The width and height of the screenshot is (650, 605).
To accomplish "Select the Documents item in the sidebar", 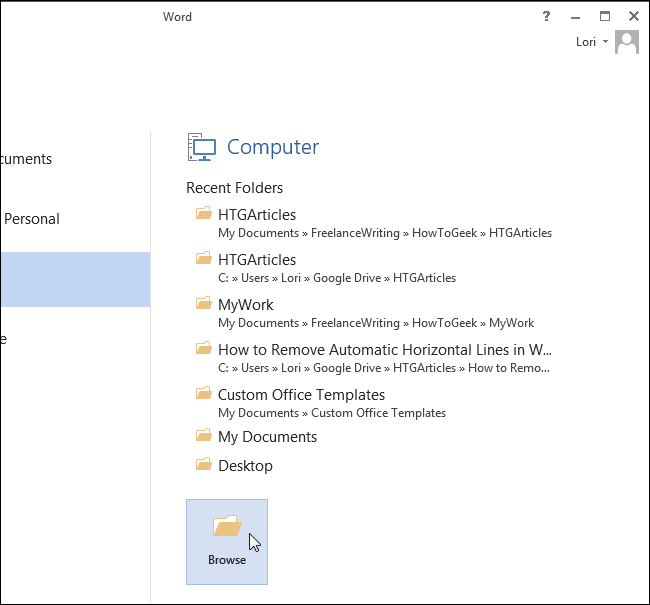I will pos(26,159).
